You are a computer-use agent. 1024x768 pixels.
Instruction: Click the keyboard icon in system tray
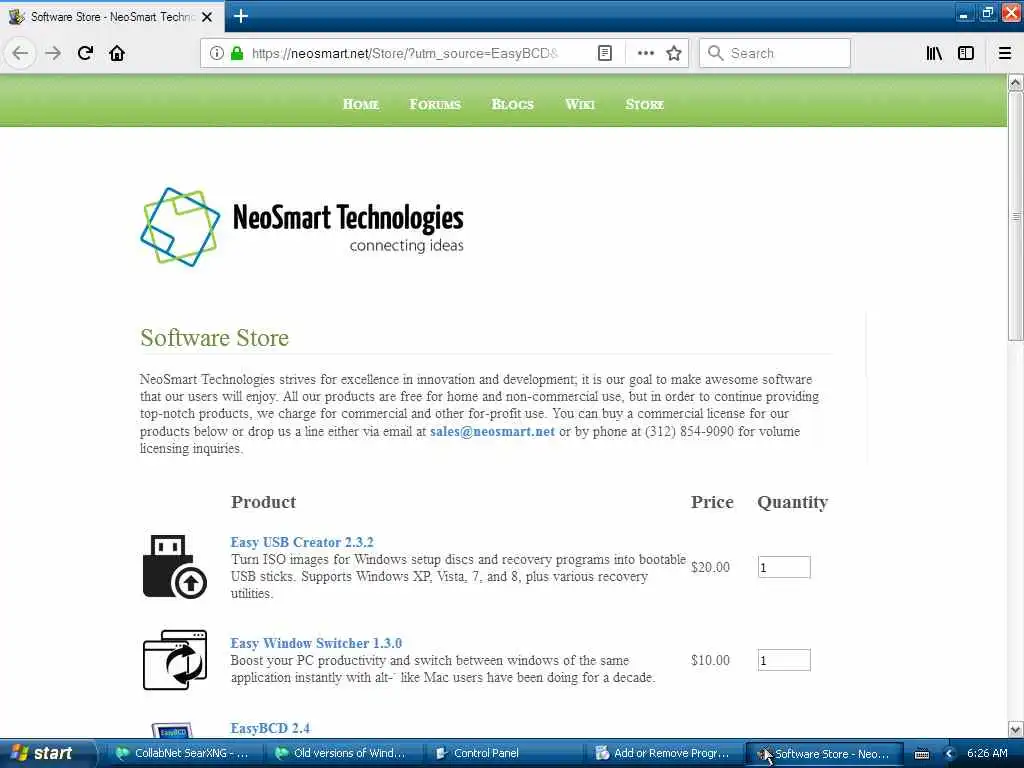[x=921, y=754]
